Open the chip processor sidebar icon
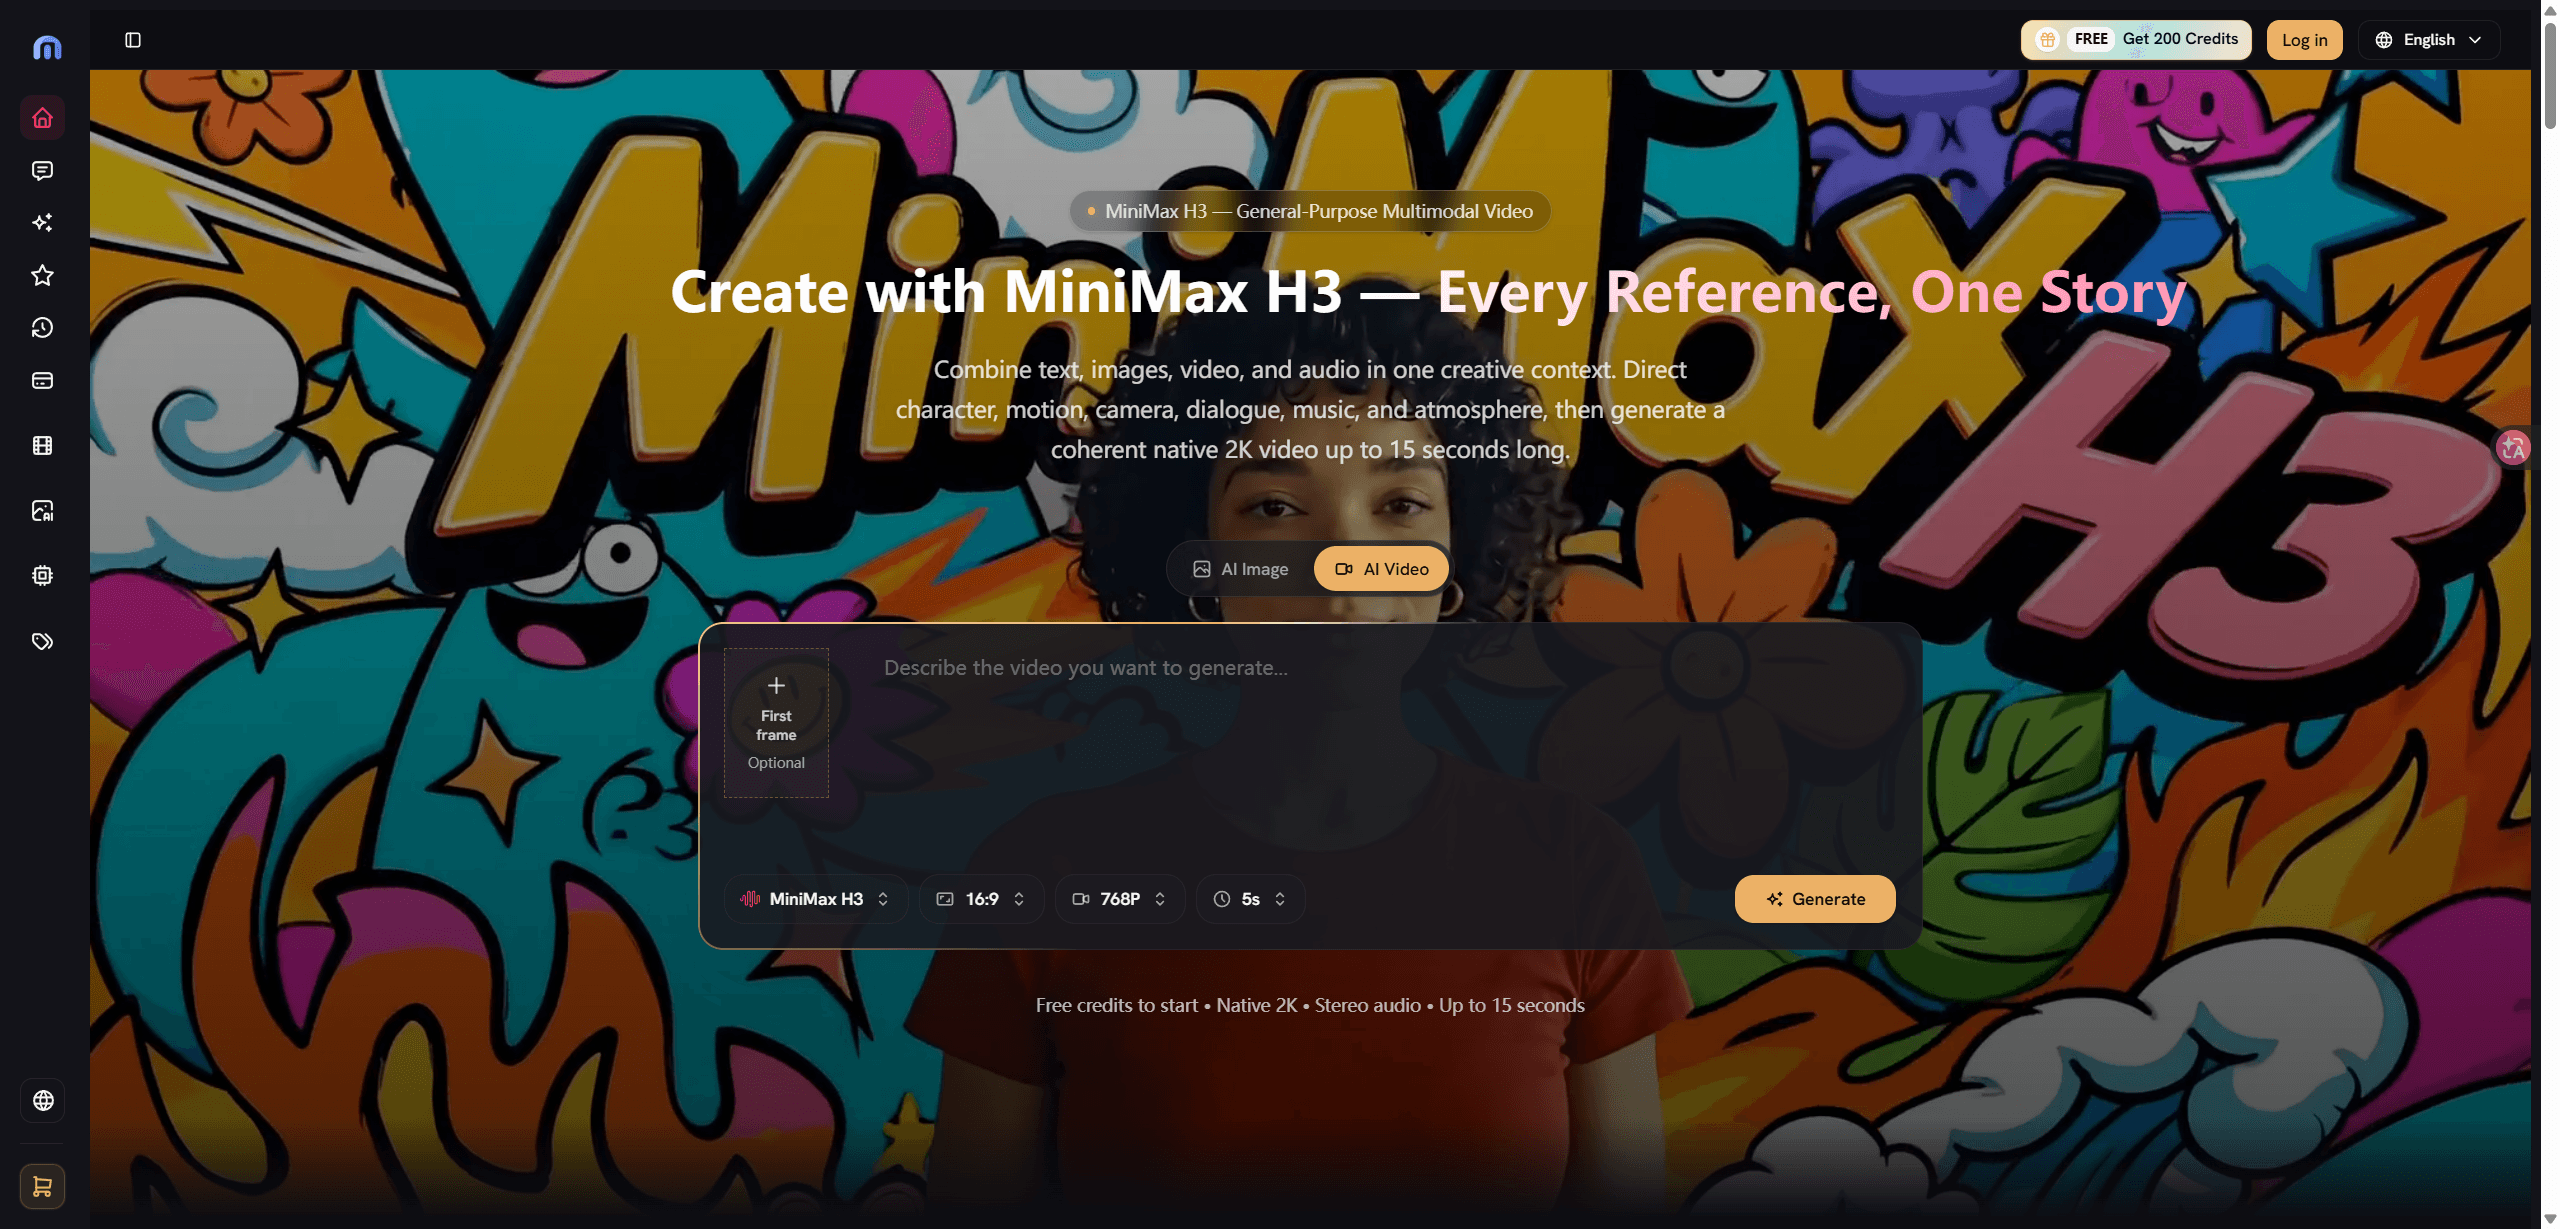The height and width of the screenshot is (1229, 2560). 42,576
